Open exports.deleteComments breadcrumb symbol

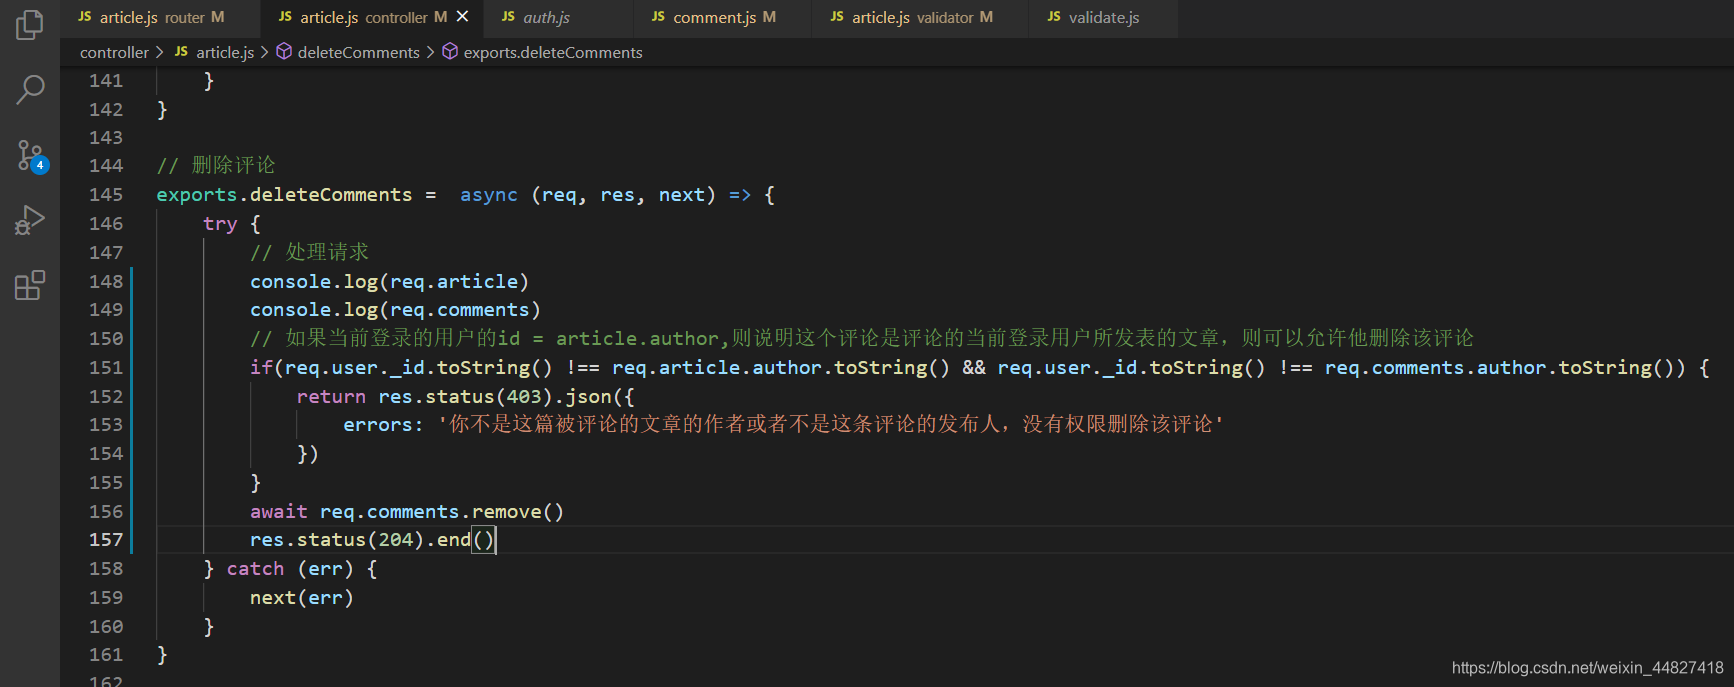[x=553, y=52]
